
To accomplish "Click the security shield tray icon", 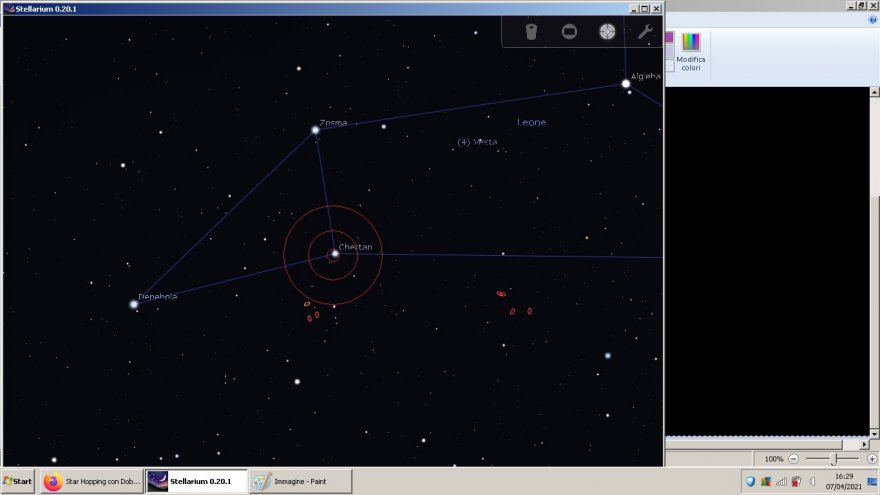I will click(750, 481).
